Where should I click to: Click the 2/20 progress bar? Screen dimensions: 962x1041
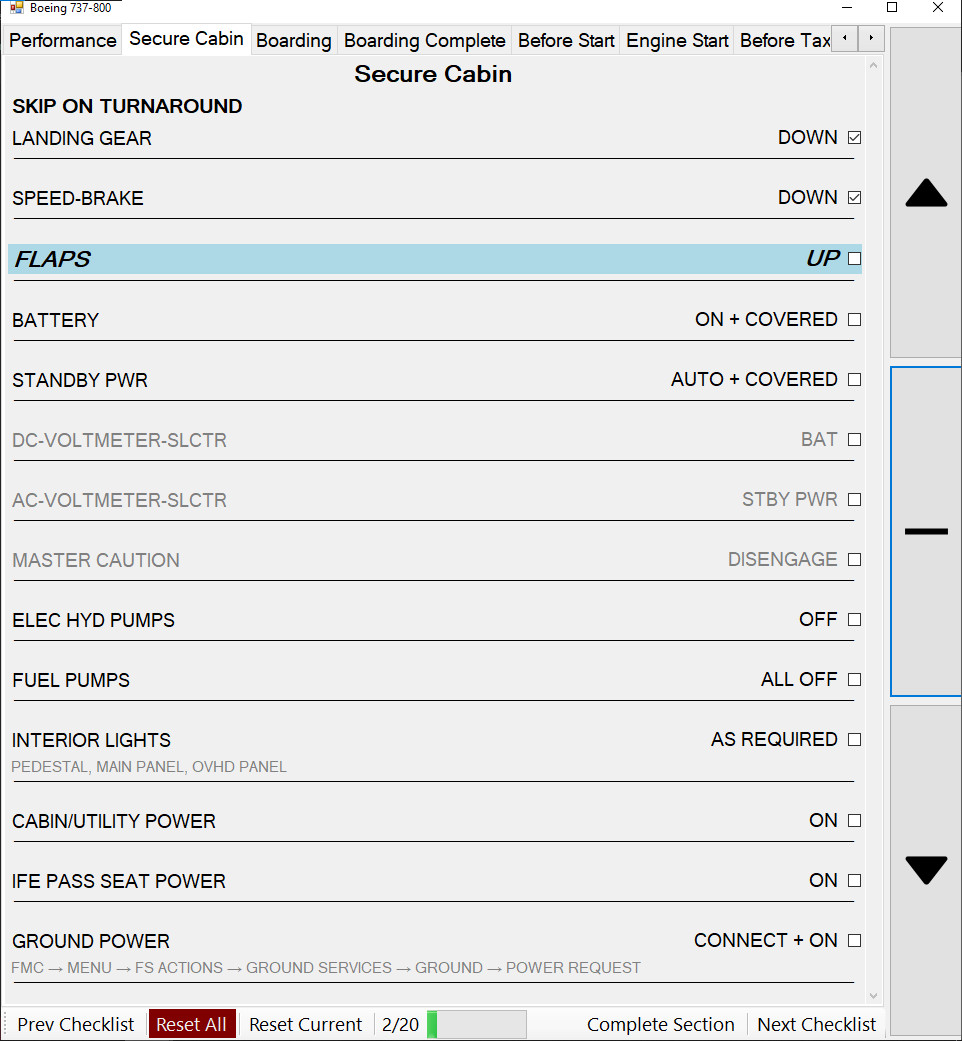coord(476,1024)
